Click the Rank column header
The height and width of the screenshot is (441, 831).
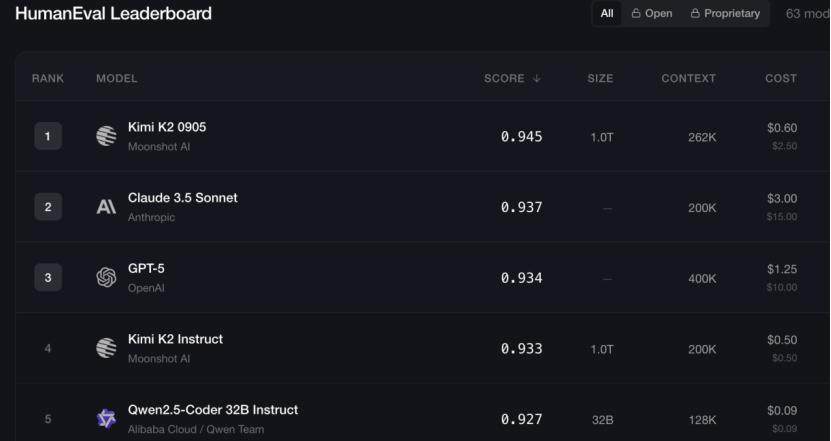pyautogui.click(x=48, y=78)
